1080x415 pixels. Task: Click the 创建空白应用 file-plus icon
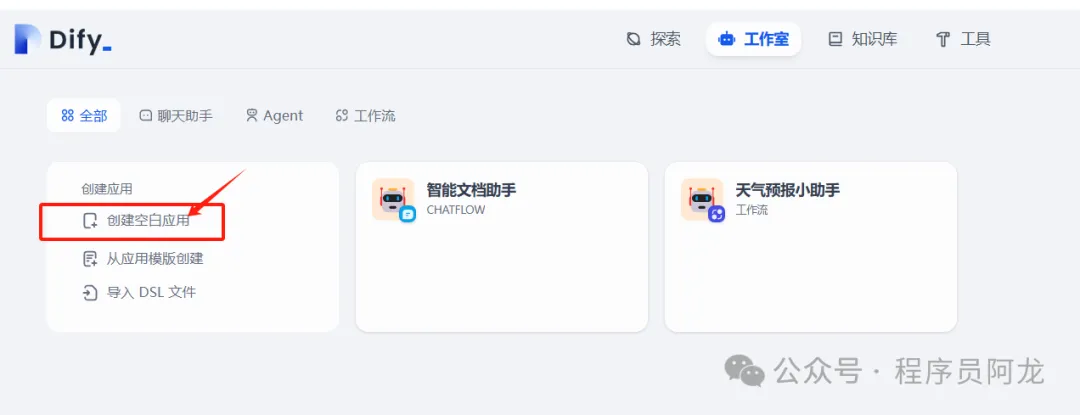(90, 221)
